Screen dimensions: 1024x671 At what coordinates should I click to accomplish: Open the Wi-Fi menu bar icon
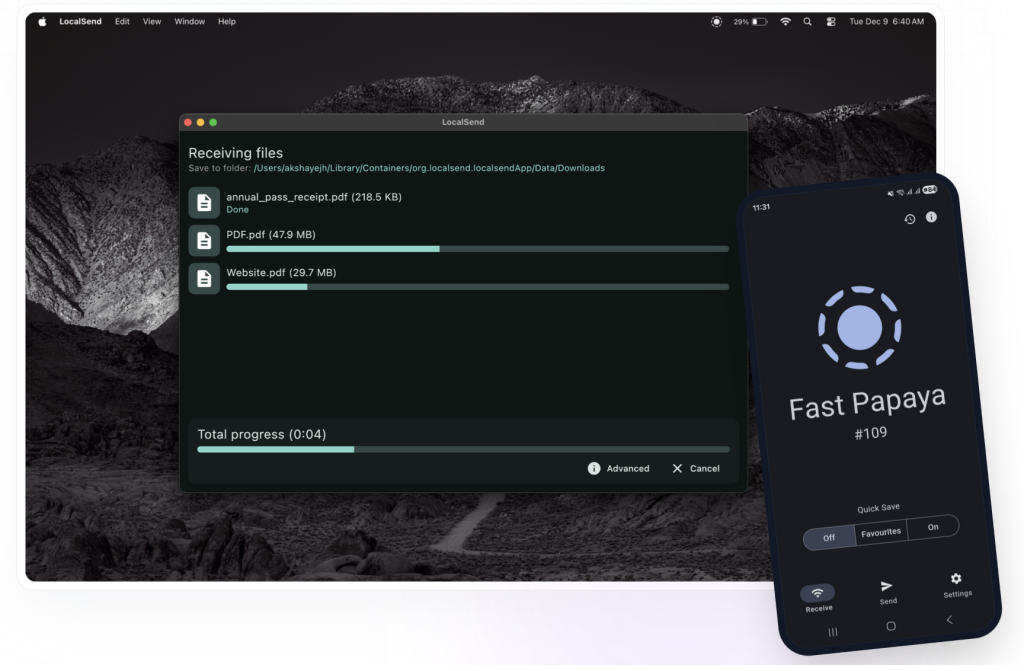pos(786,22)
